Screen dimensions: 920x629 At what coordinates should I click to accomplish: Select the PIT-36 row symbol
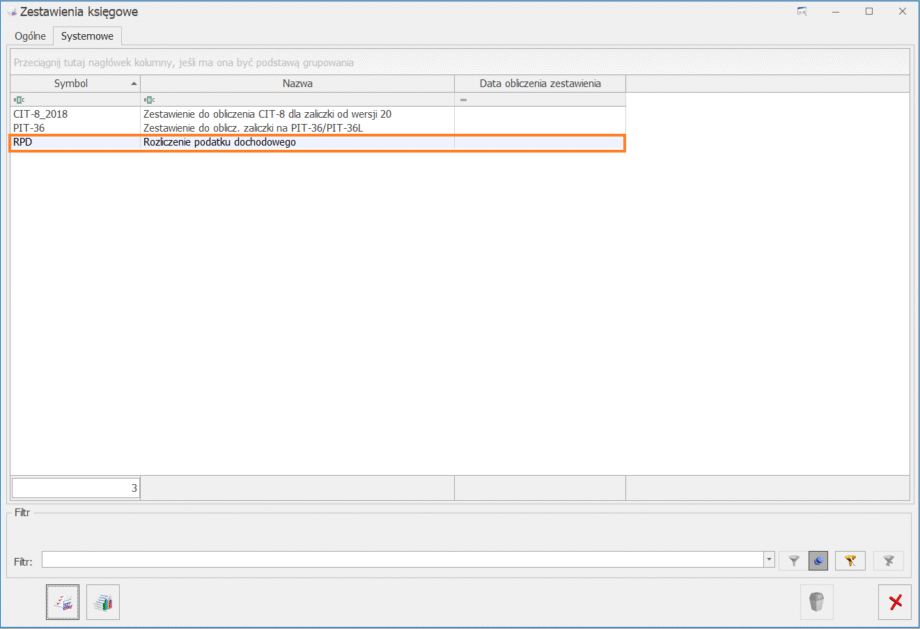(29, 128)
